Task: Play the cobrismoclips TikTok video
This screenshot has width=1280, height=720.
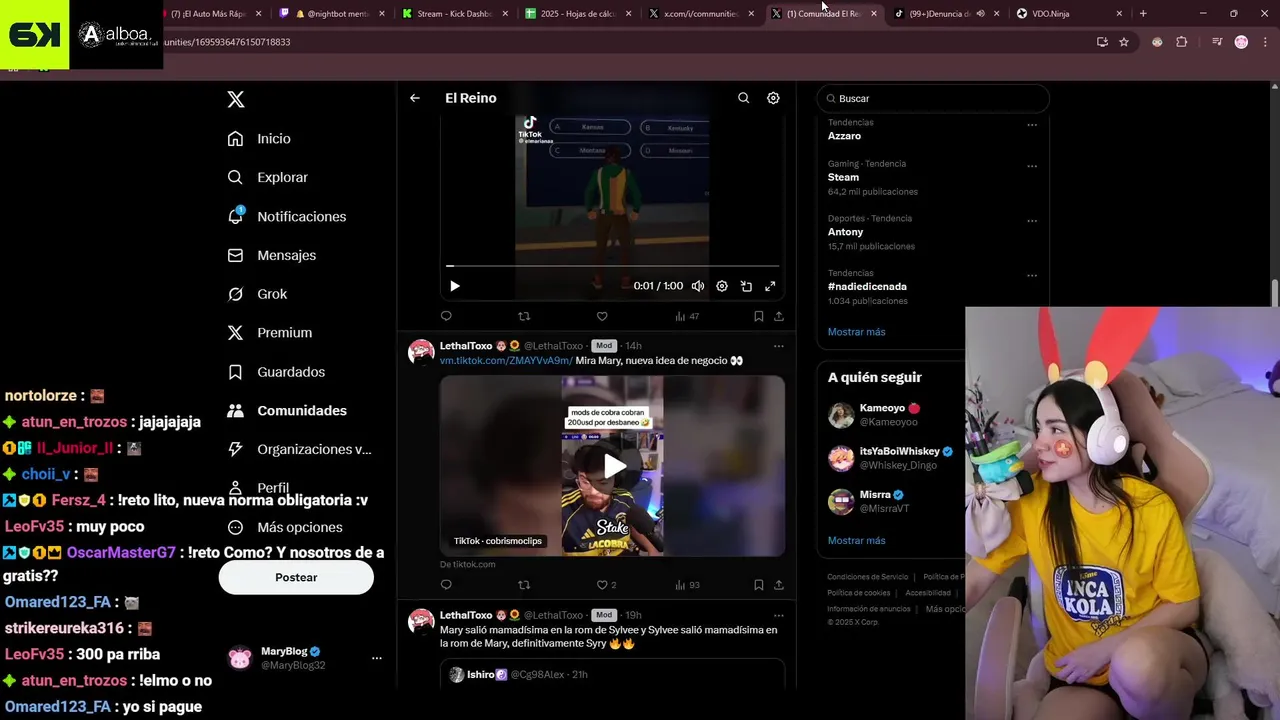Action: click(613, 466)
